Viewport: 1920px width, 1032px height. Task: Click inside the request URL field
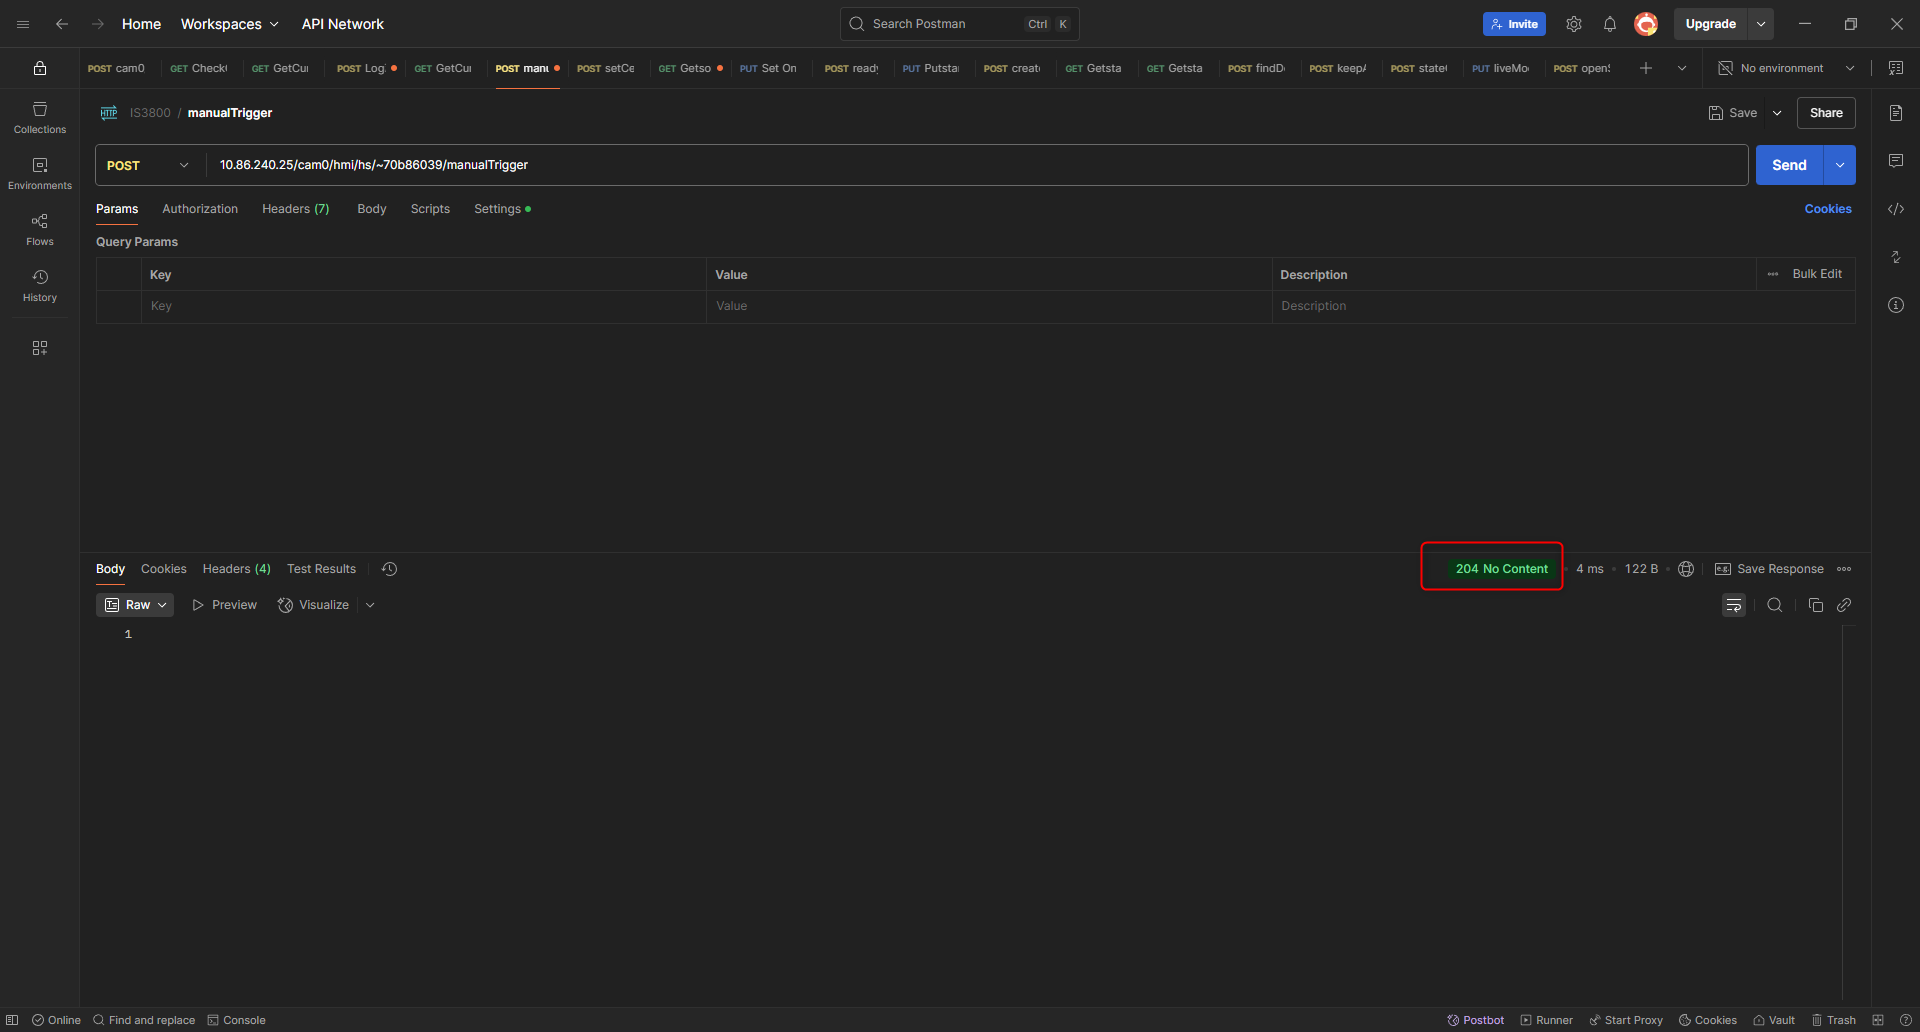point(700,165)
